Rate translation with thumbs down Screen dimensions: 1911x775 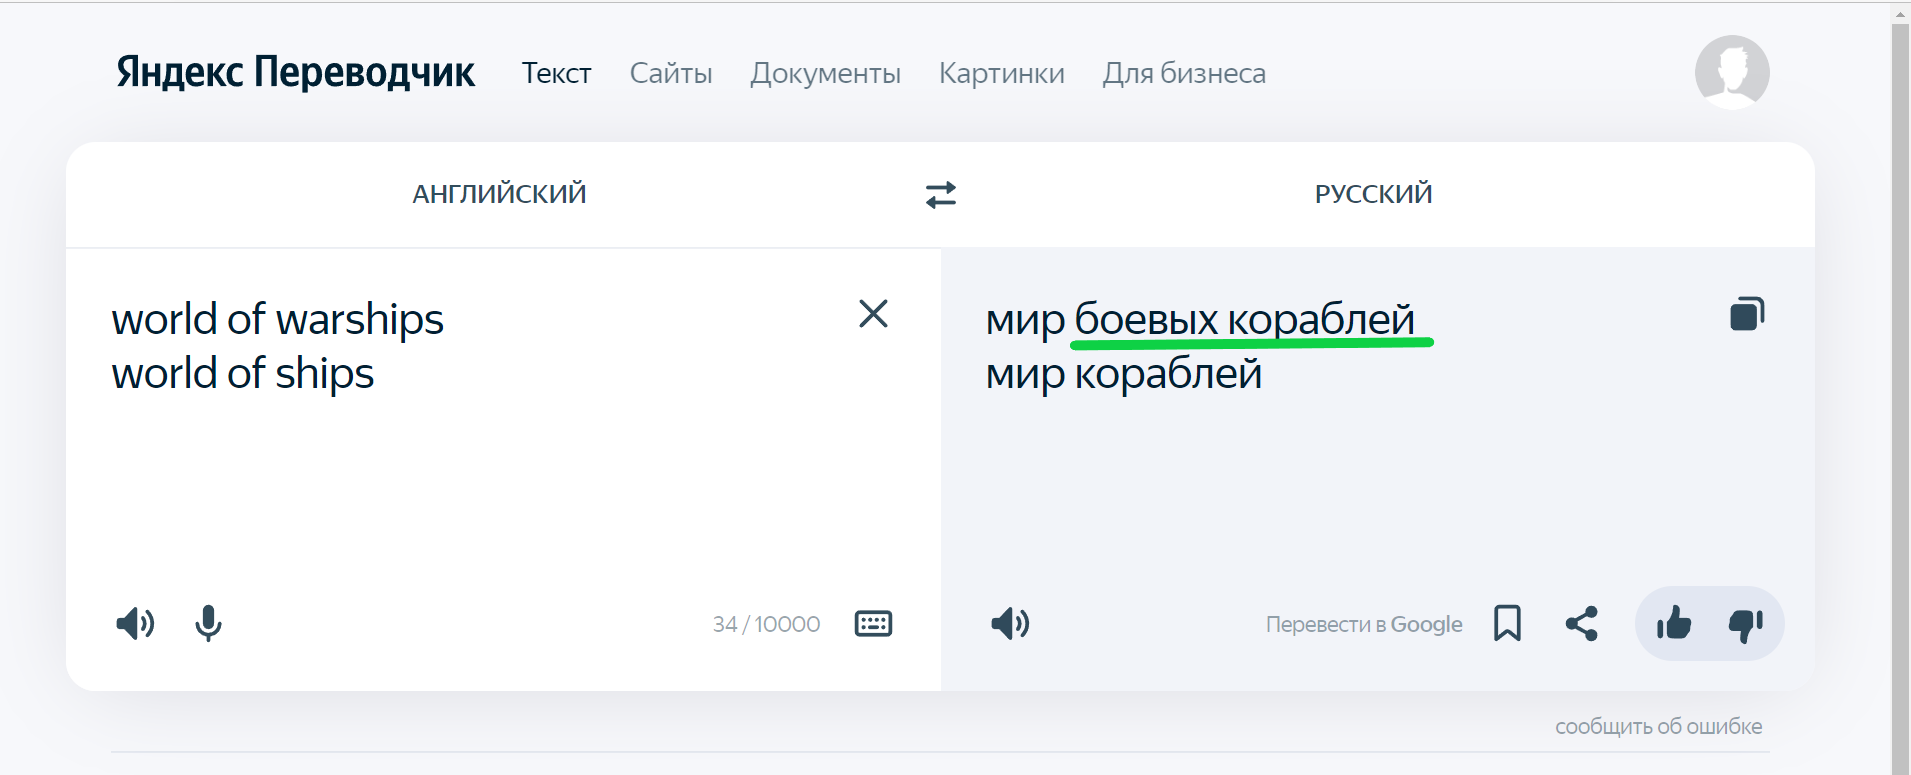tap(1746, 625)
